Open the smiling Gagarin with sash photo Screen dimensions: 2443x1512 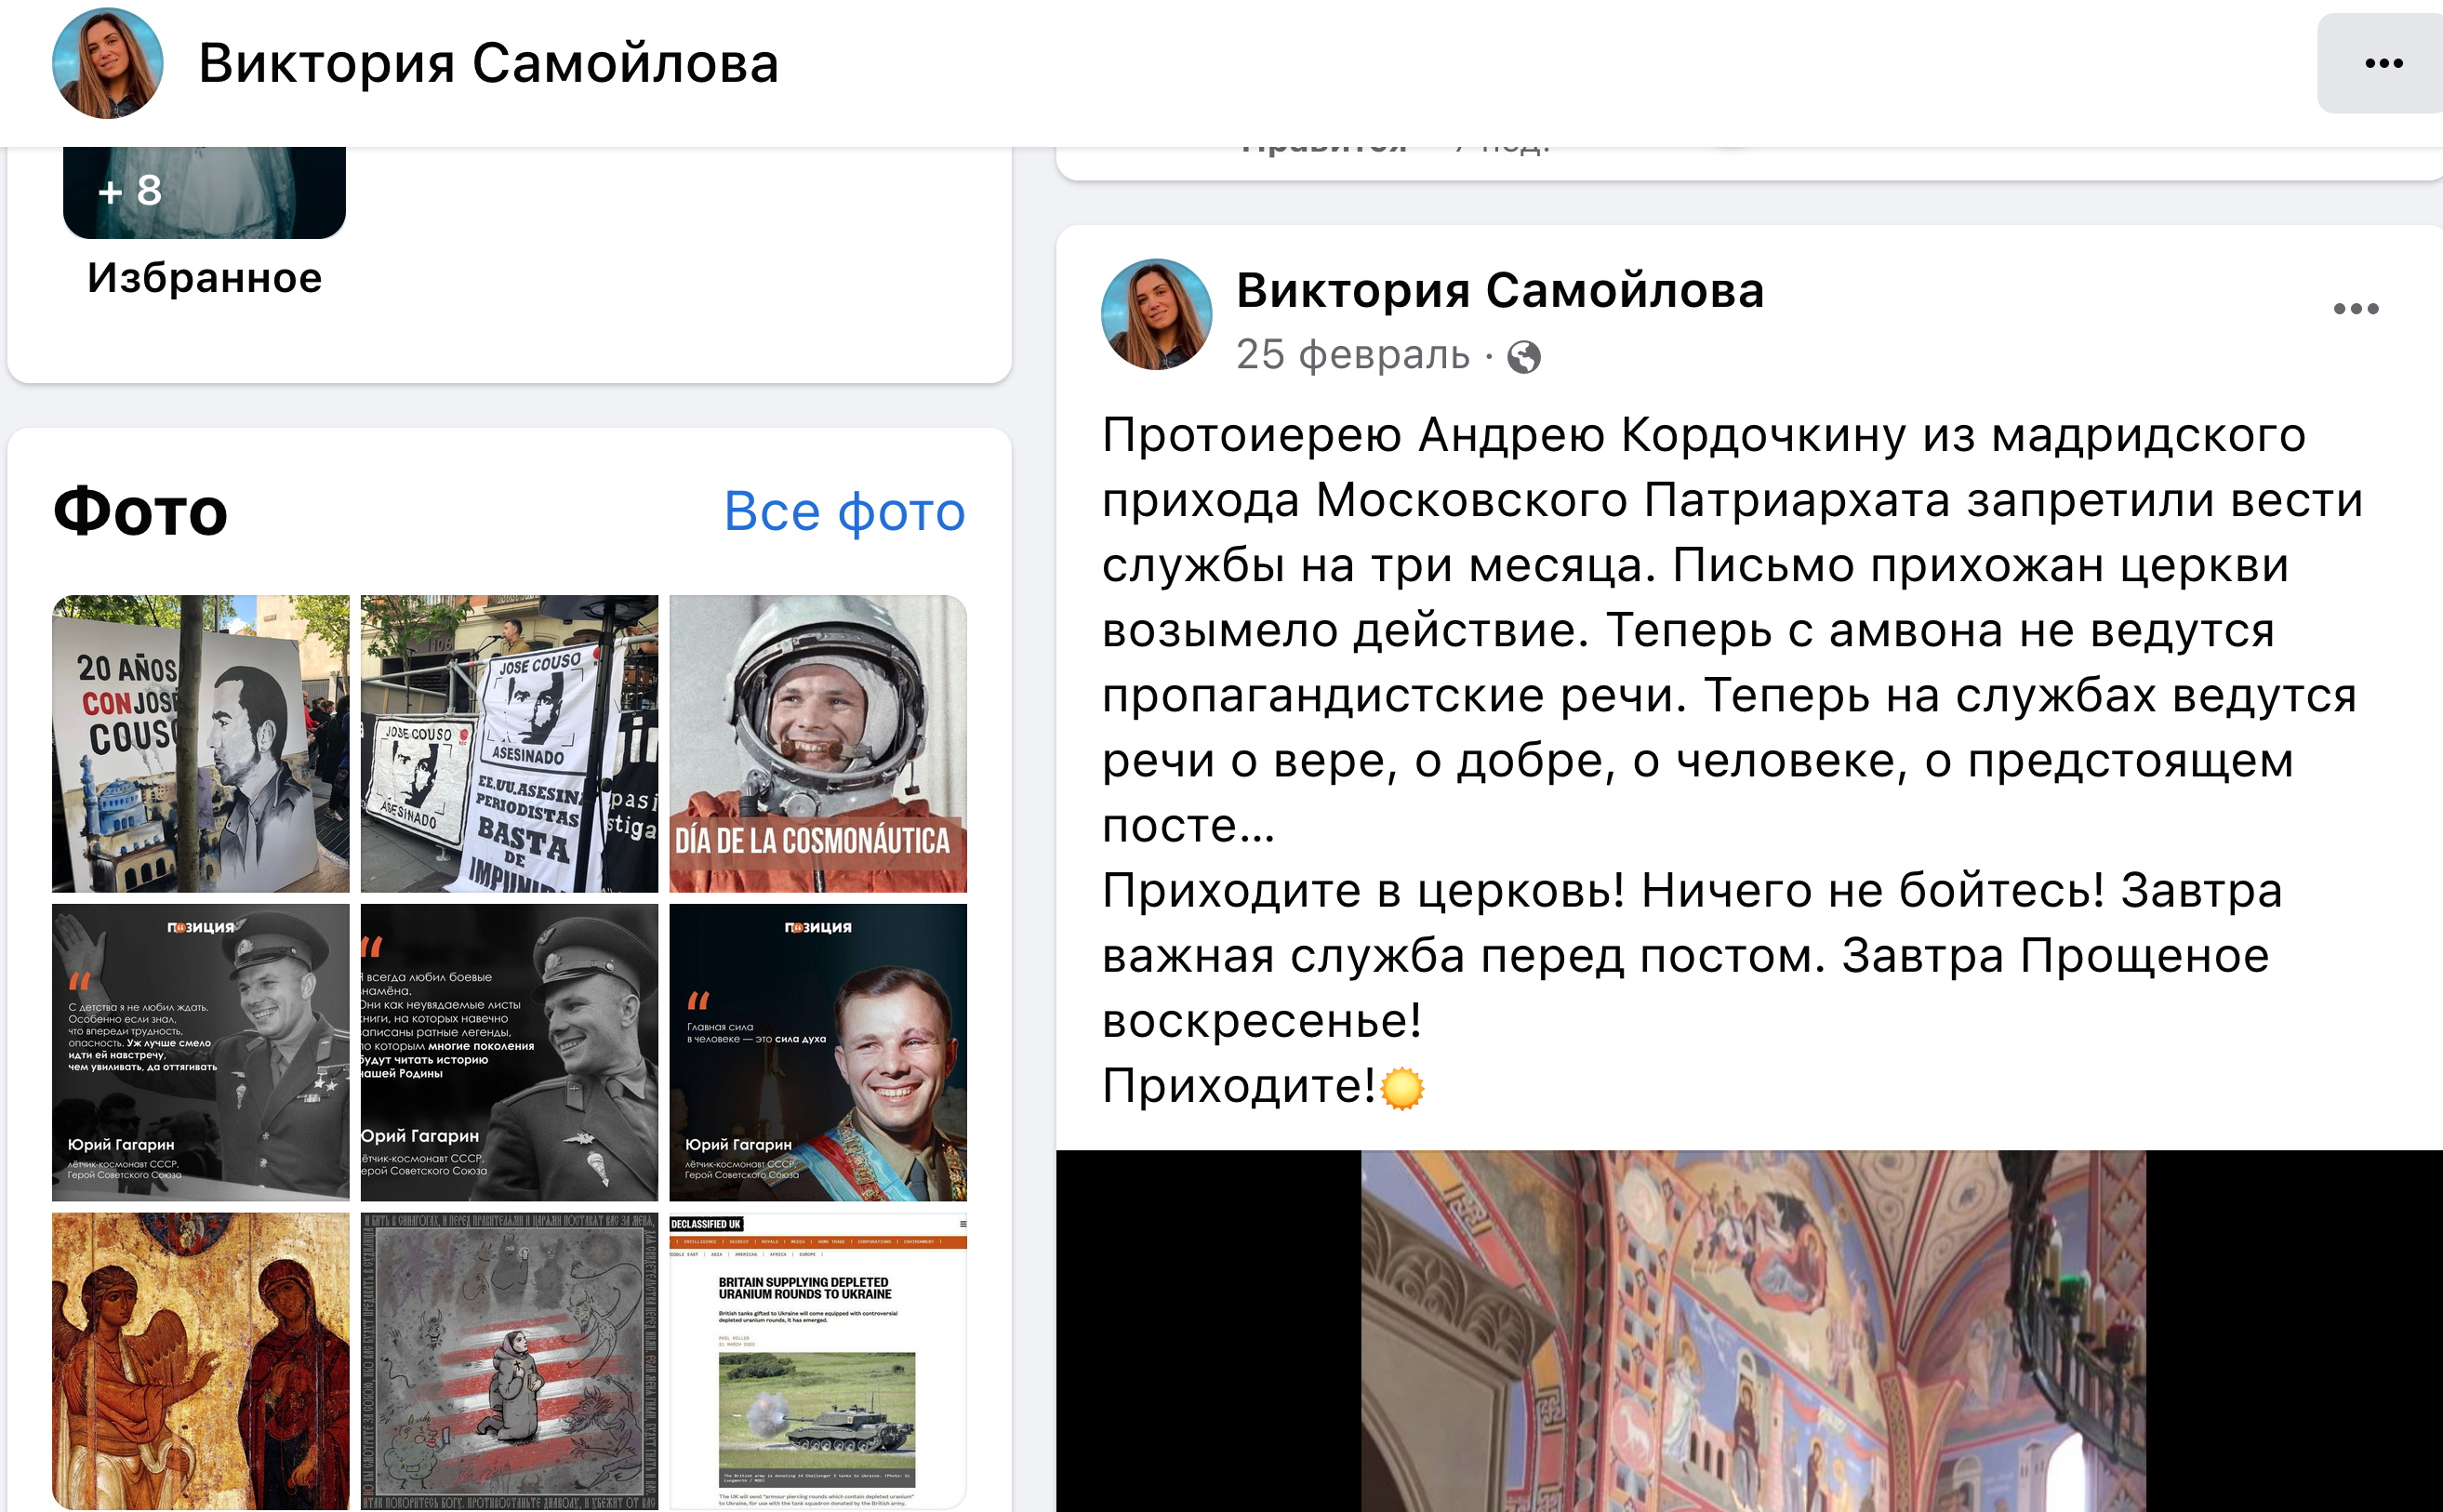coord(817,1051)
